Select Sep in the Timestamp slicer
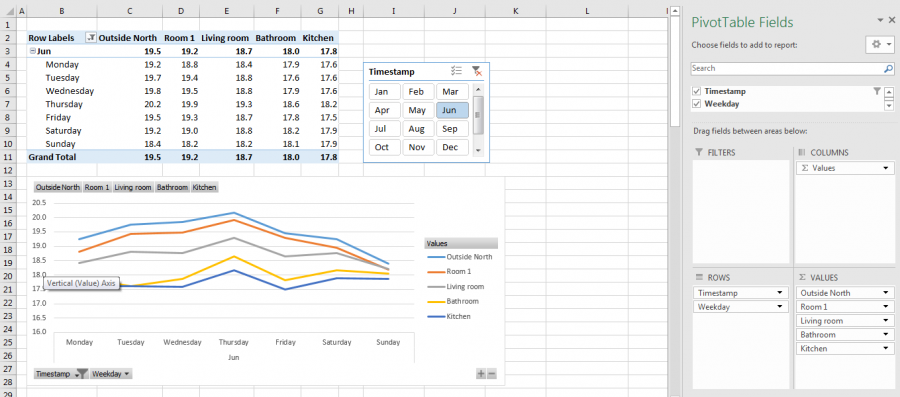The image size is (900, 397). (x=452, y=129)
